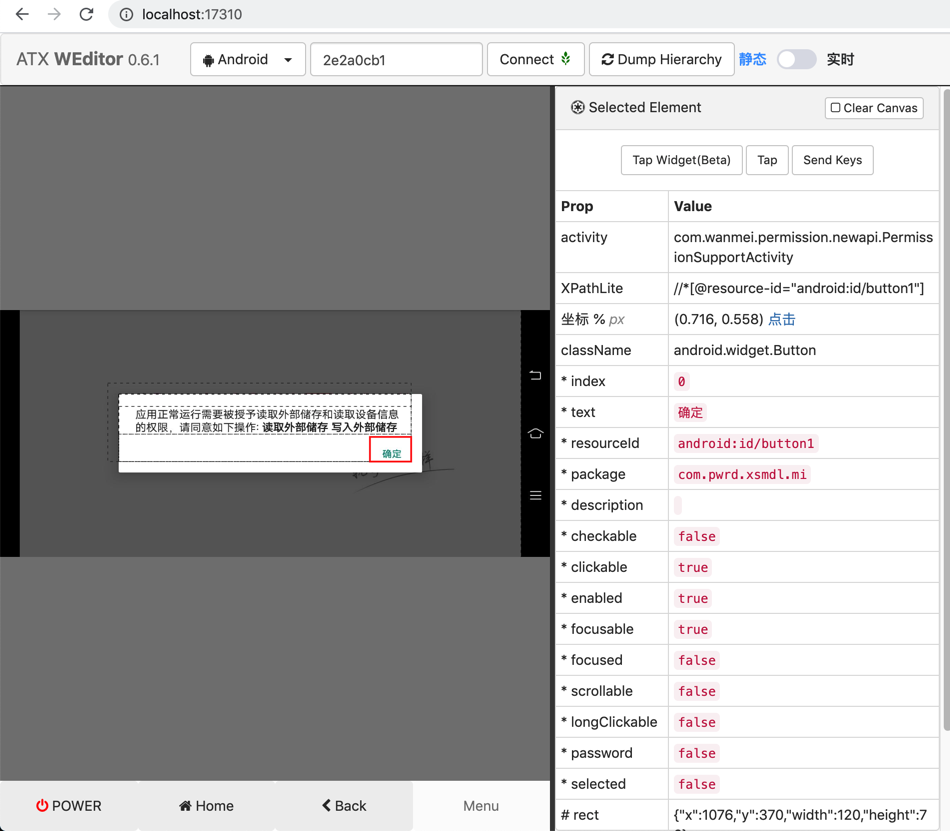Click the browser address bar
The height and width of the screenshot is (831, 950).
coord(527,15)
